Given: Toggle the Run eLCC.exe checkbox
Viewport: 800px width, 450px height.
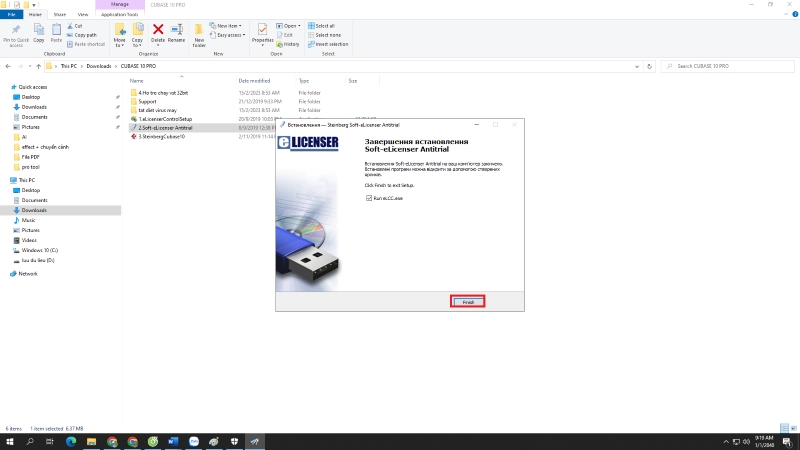Looking at the screenshot, I should 369,198.
